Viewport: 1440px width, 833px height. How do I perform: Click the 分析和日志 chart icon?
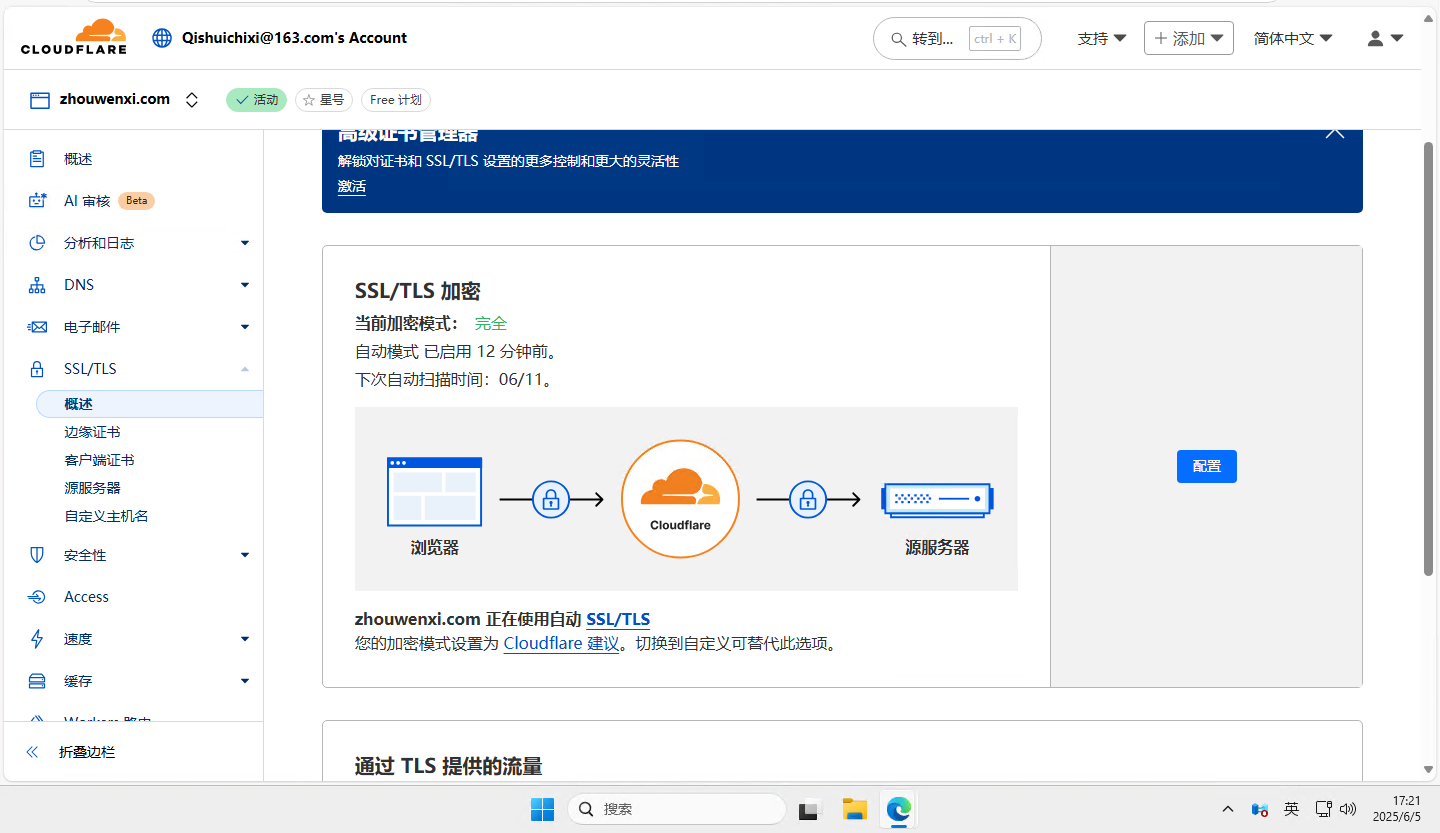tap(37, 243)
